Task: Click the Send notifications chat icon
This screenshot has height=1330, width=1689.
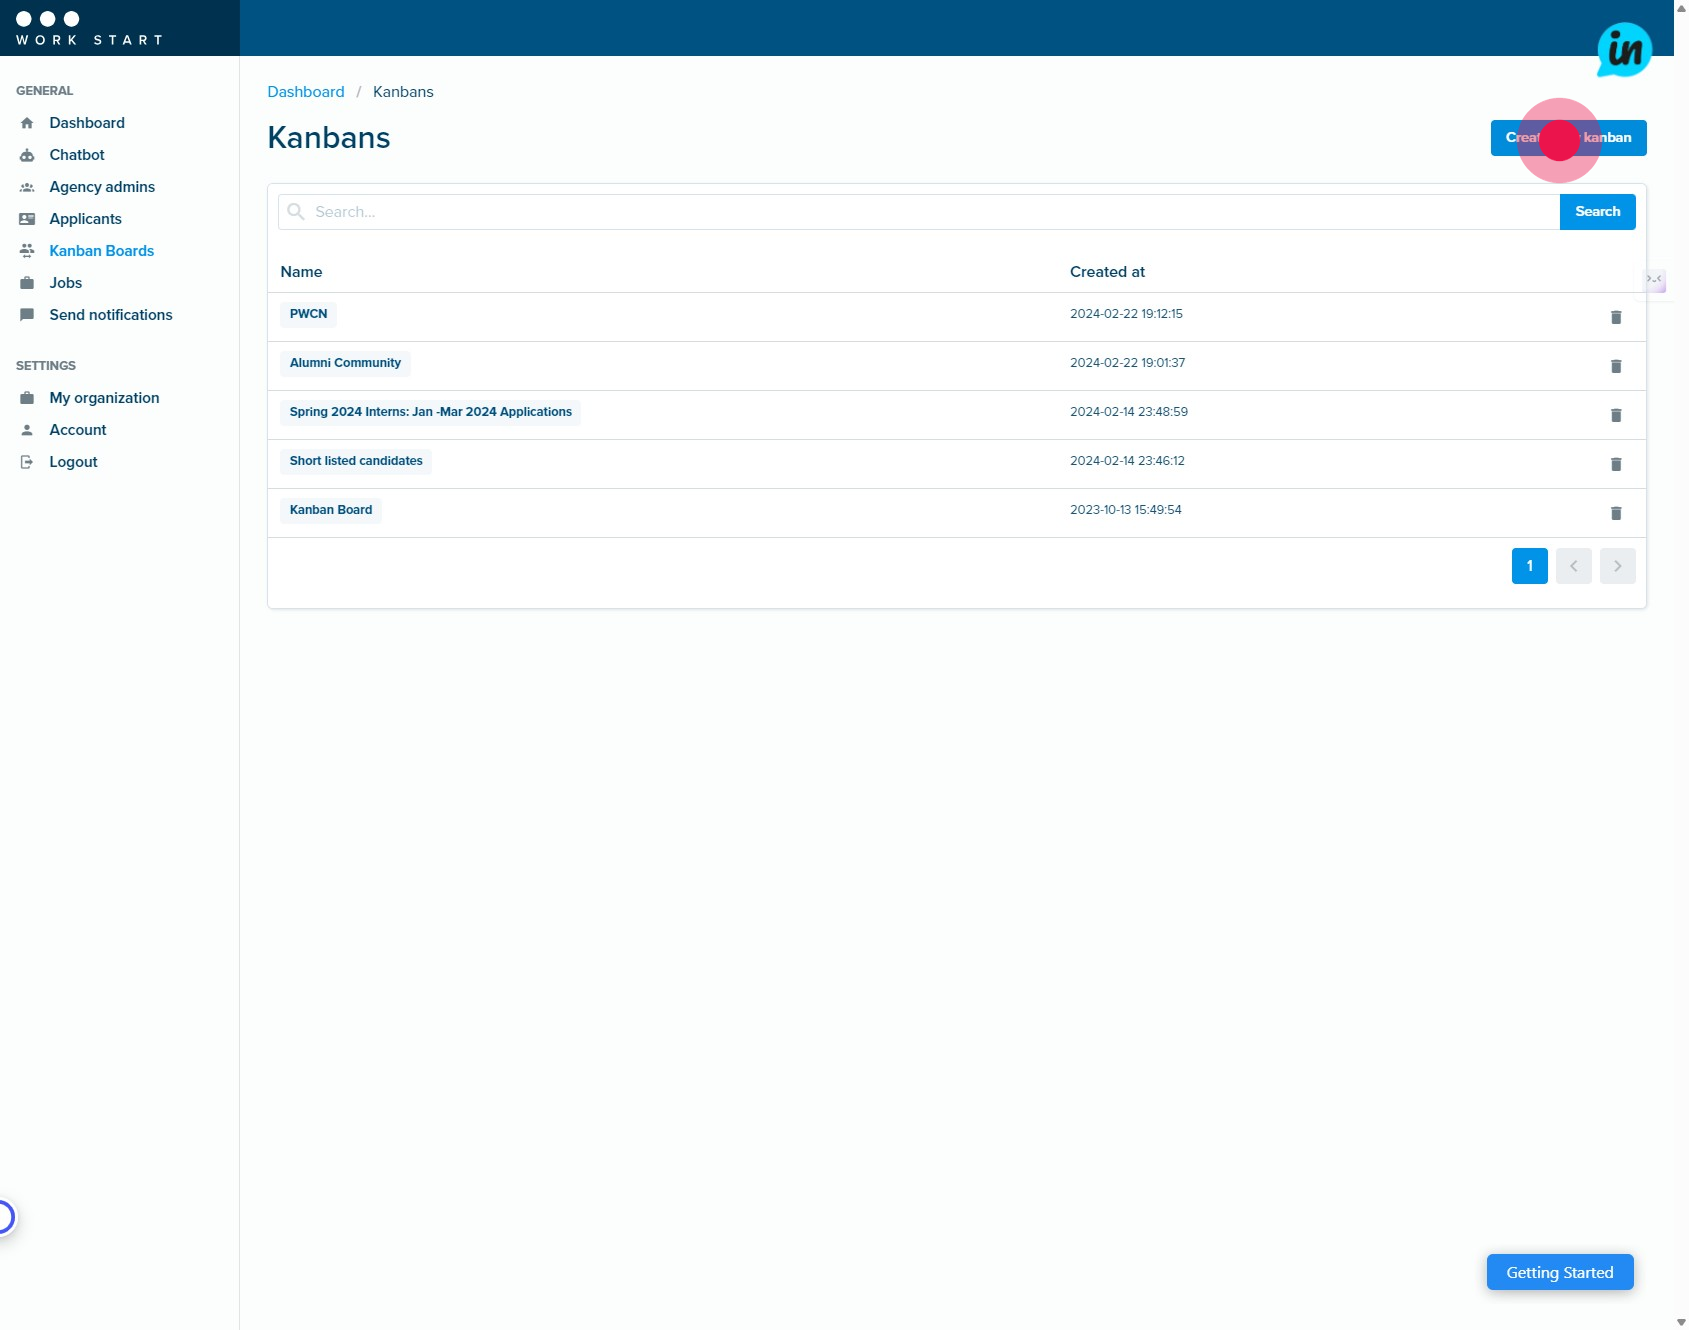Action: [x=26, y=315]
